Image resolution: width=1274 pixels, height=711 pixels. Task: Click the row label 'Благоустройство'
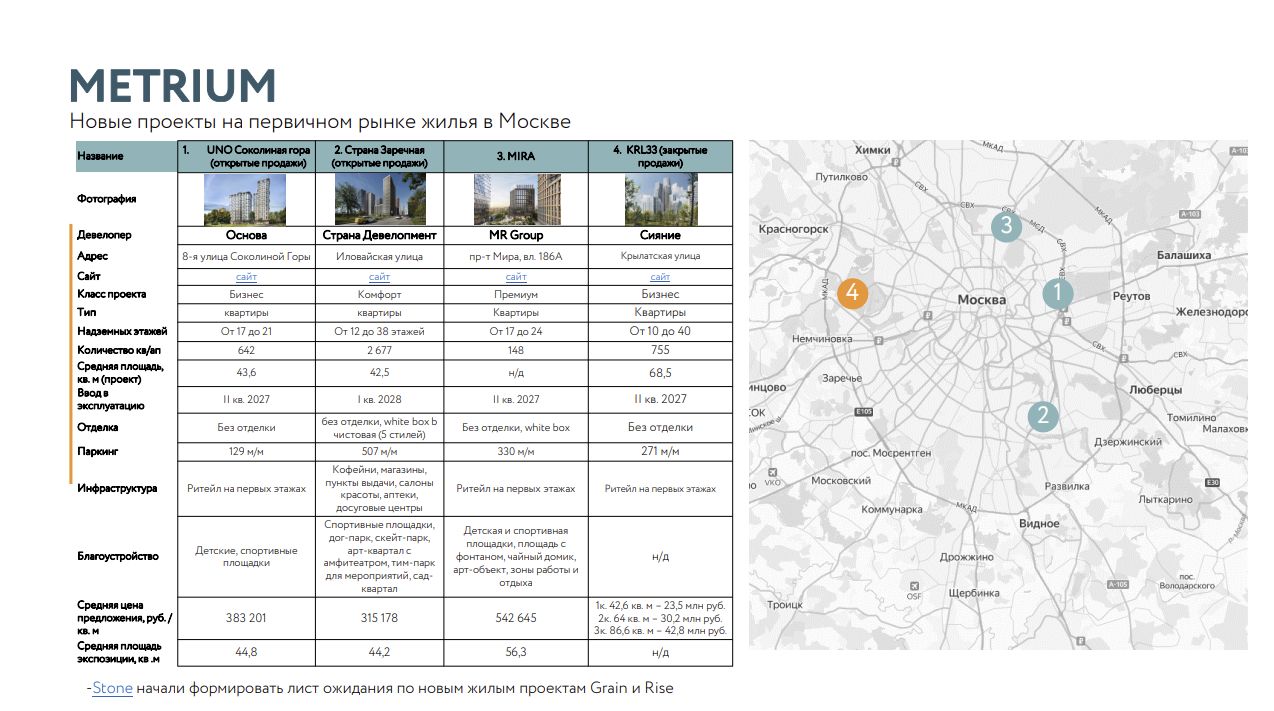[118, 556]
